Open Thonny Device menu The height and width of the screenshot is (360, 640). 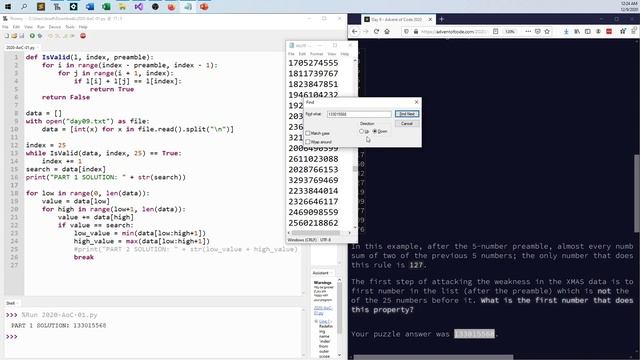click(55, 27)
